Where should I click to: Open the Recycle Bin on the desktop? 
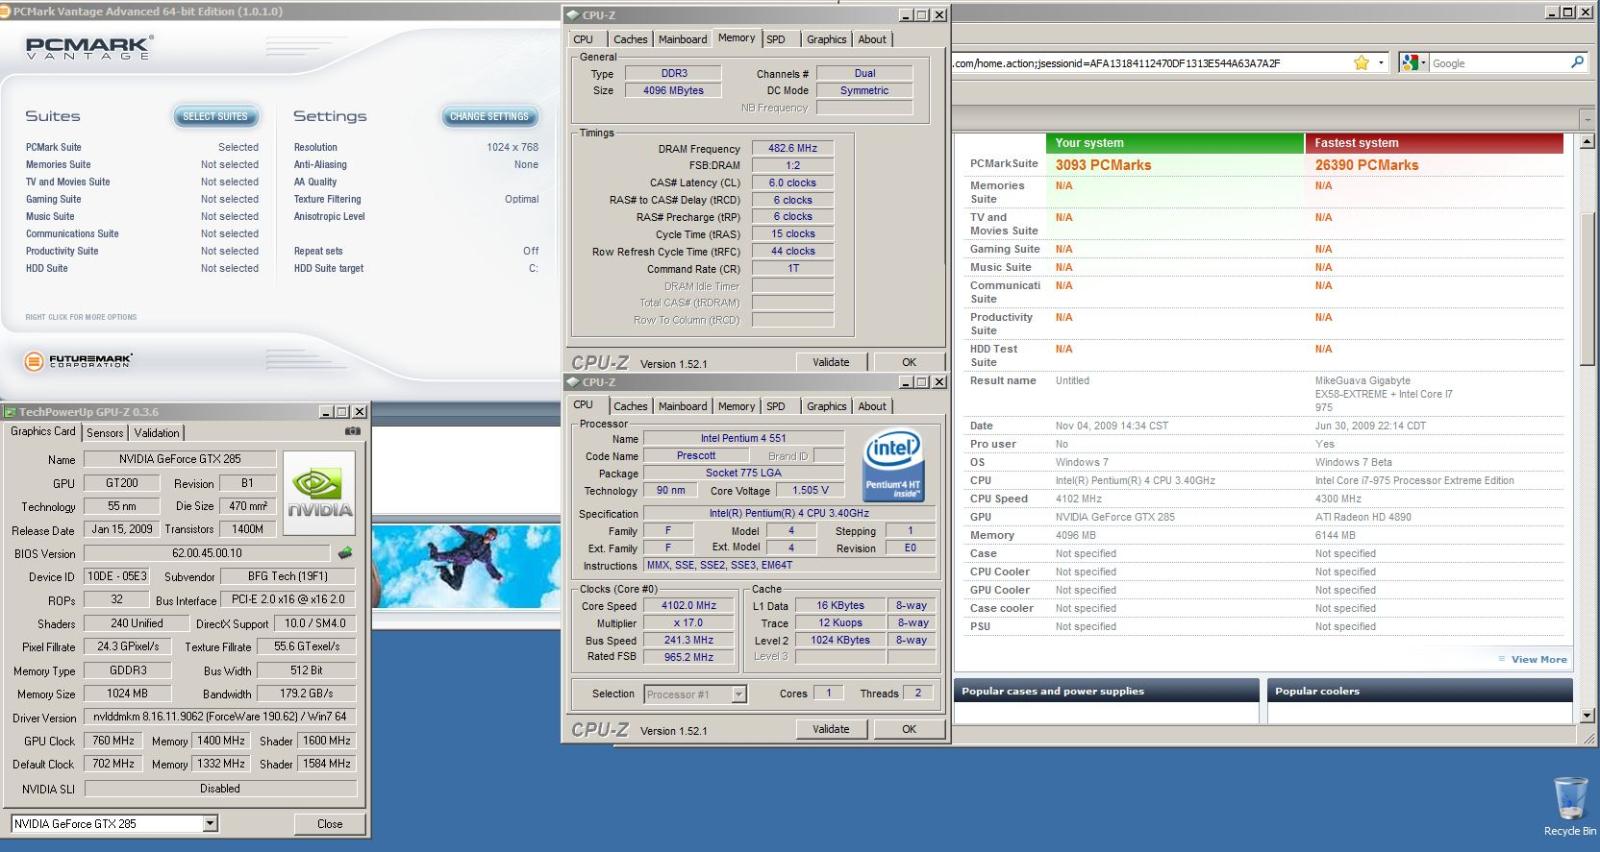[x=1570, y=806]
